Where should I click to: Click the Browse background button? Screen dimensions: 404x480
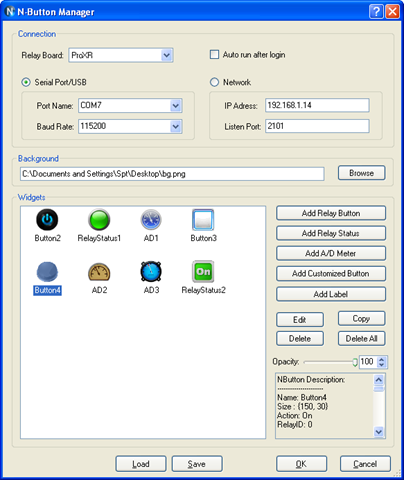click(x=361, y=173)
